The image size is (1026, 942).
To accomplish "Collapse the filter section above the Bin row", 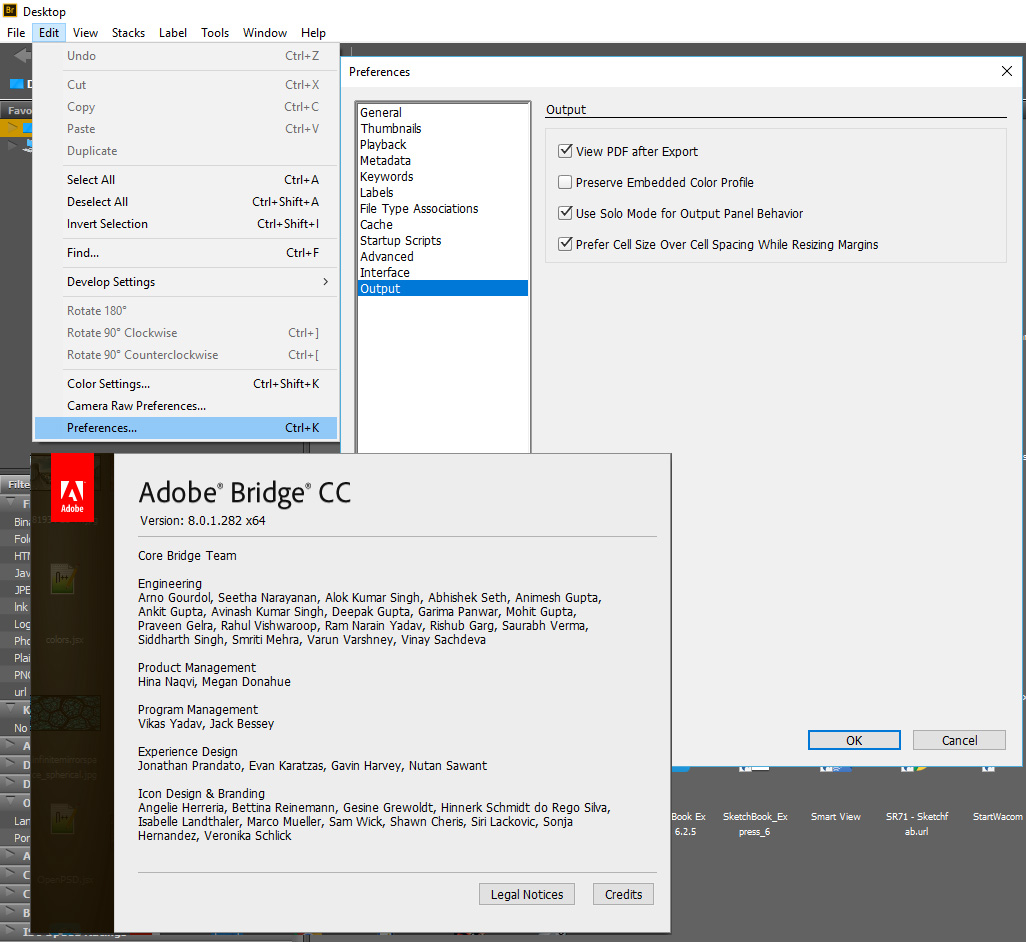I will coord(11,503).
